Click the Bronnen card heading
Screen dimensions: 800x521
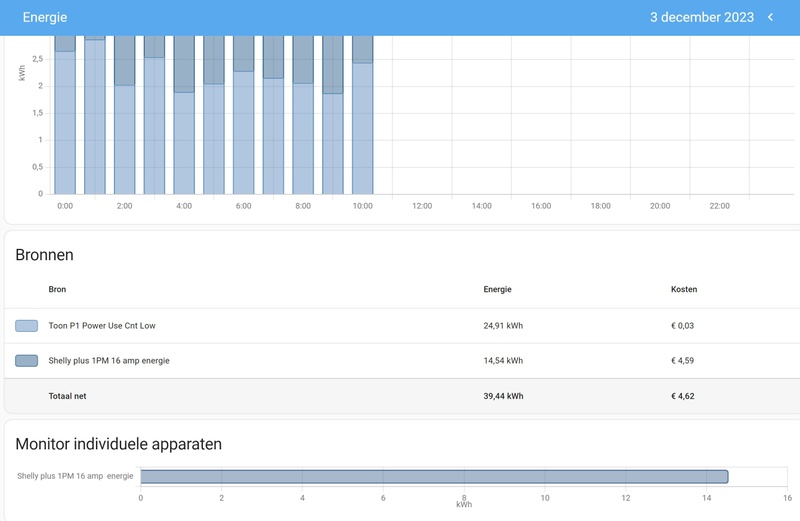(44, 255)
